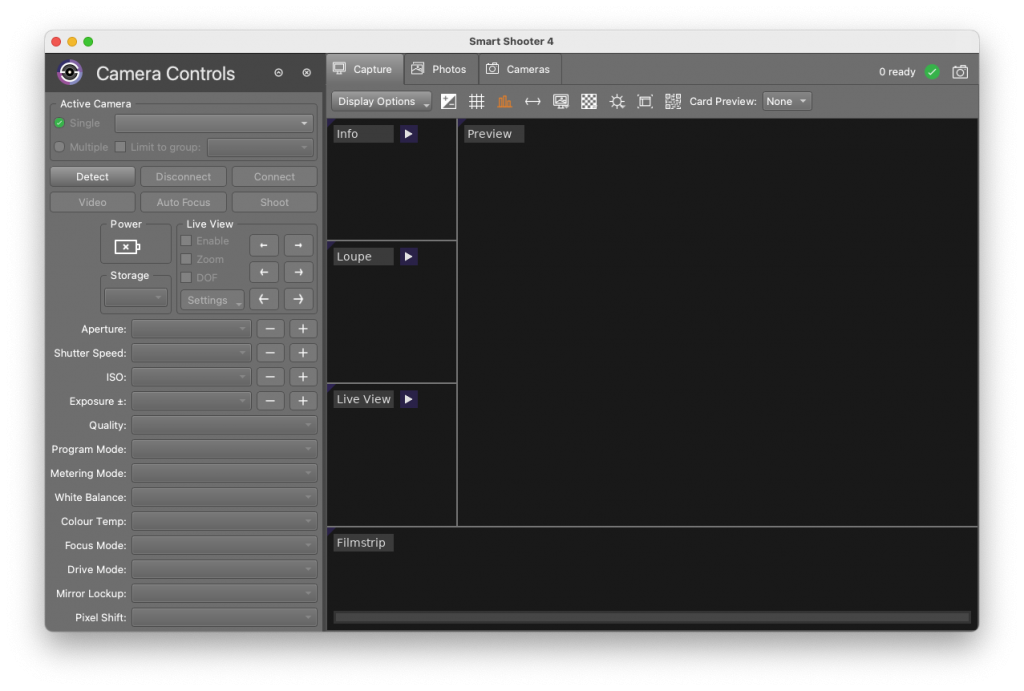This screenshot has width=1024, height=691.
Task: Click the brightness sun icon
Action: tap(617, 101)
